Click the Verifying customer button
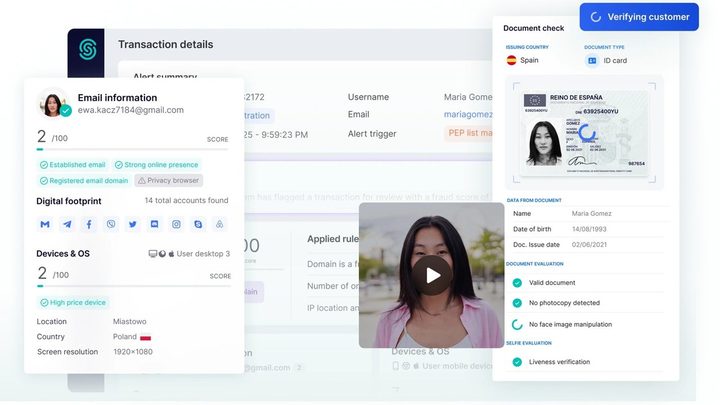Viewport: 720px width, 405px height. pos(639,17)
